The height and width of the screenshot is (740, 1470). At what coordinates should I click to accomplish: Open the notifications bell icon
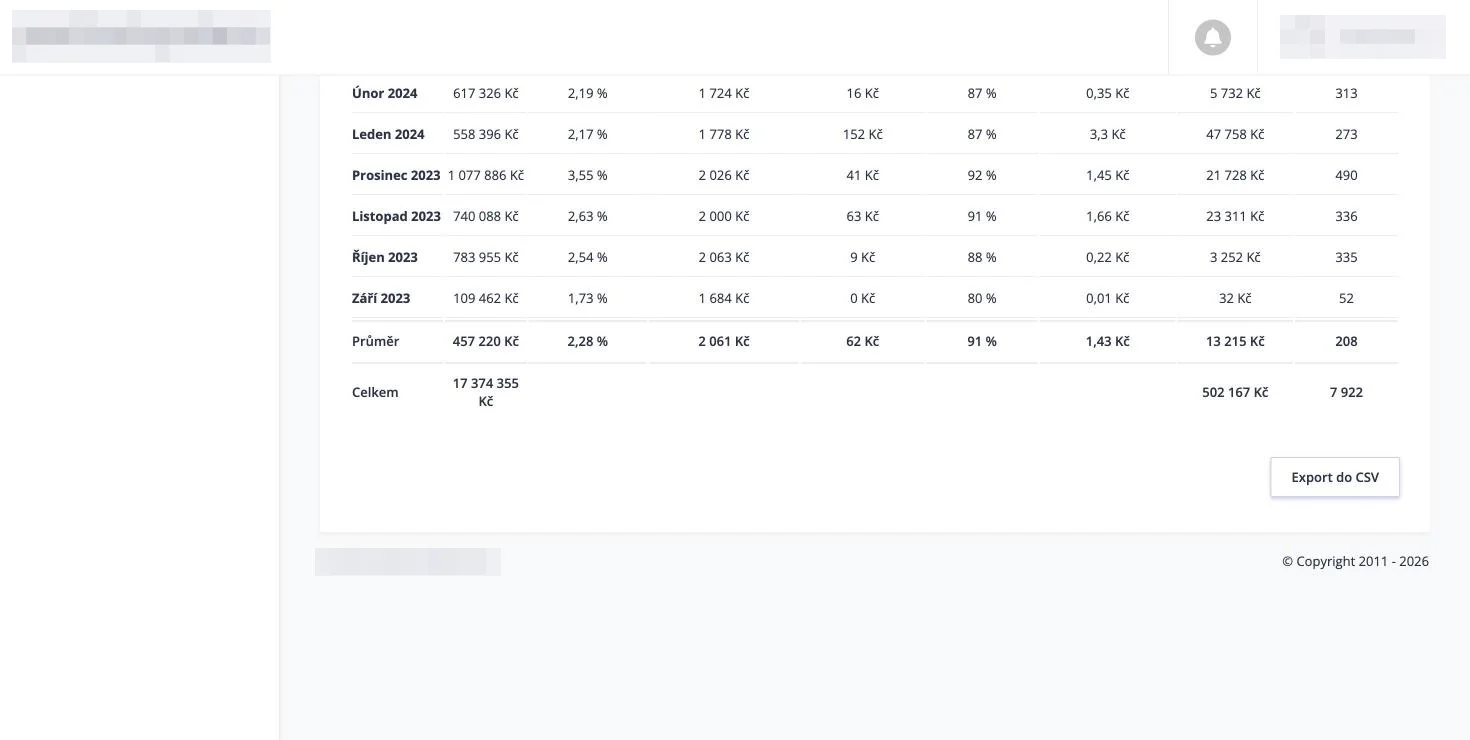(1212, 37)
